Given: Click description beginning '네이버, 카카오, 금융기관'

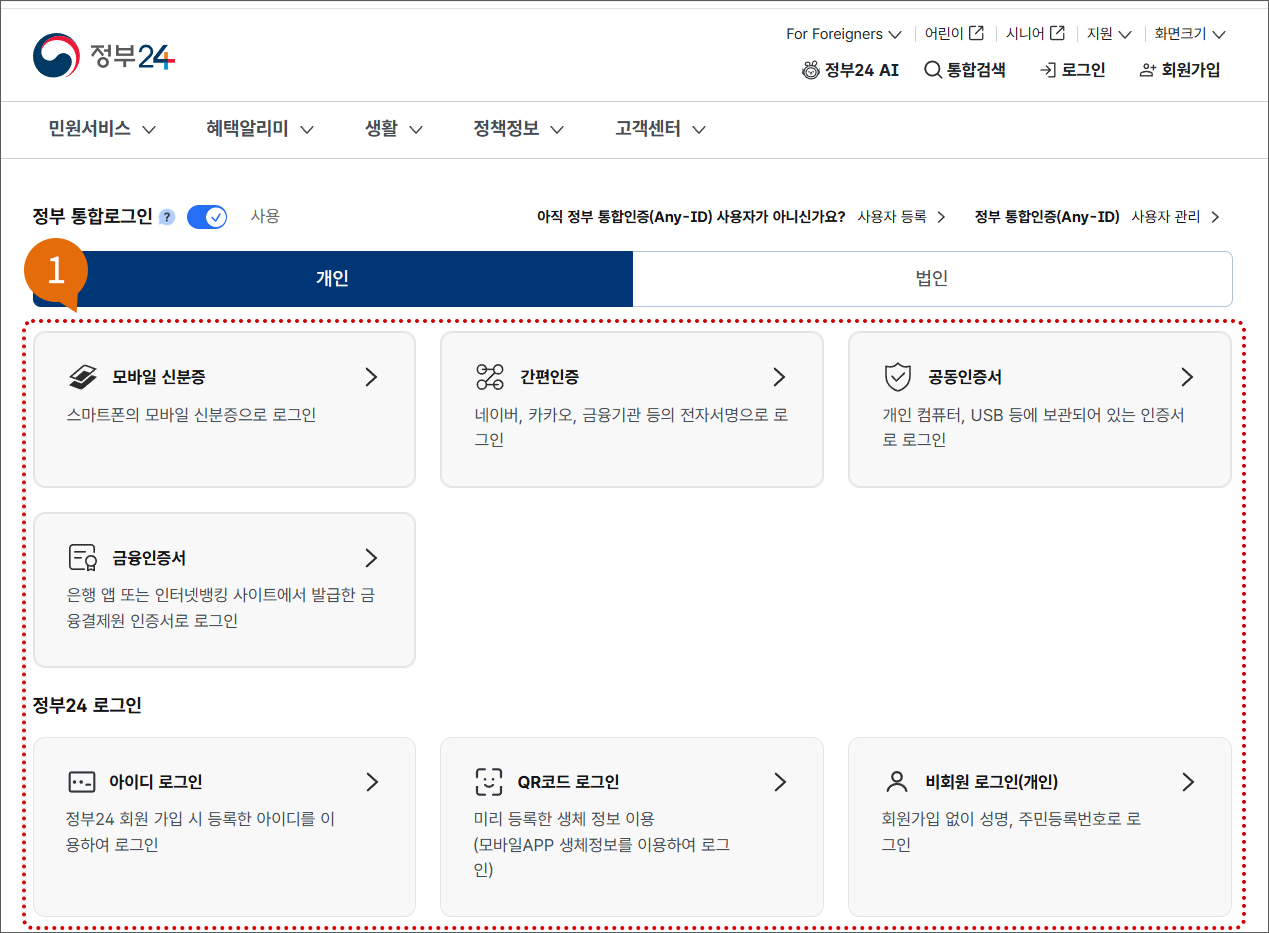Looking at the screenshot, I should [631, 427].
